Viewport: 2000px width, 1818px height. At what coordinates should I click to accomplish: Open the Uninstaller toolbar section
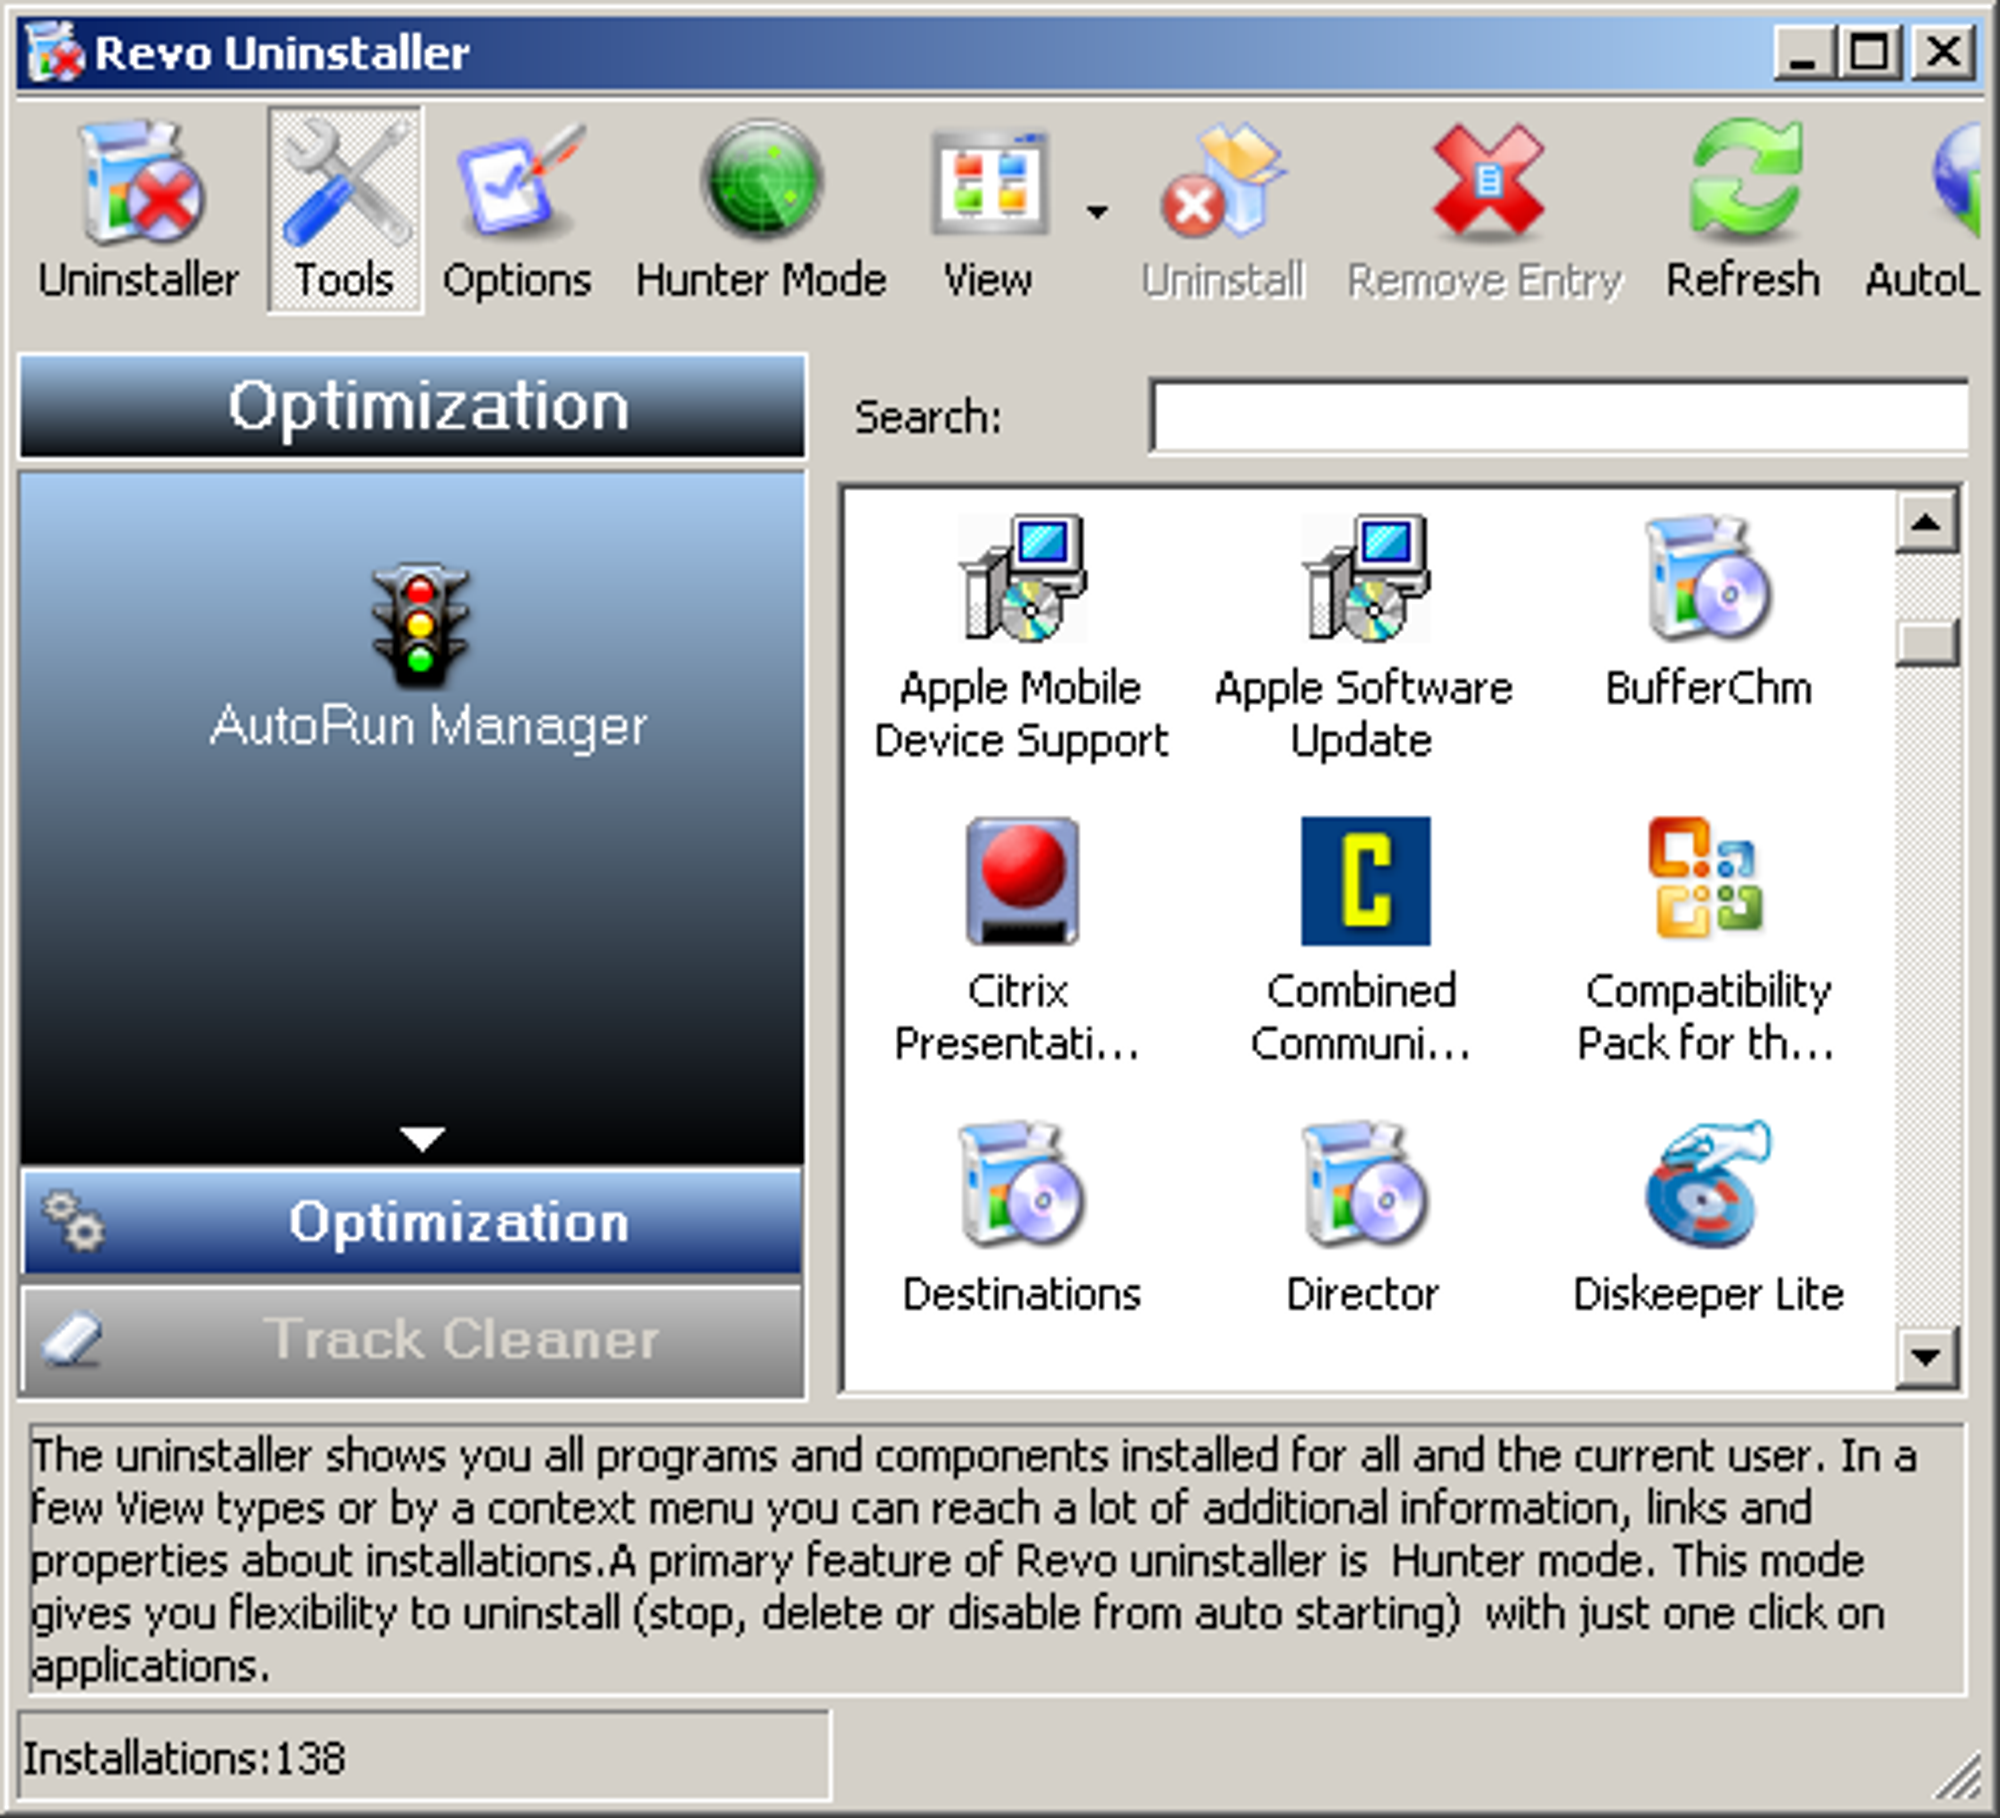(138, 212)
